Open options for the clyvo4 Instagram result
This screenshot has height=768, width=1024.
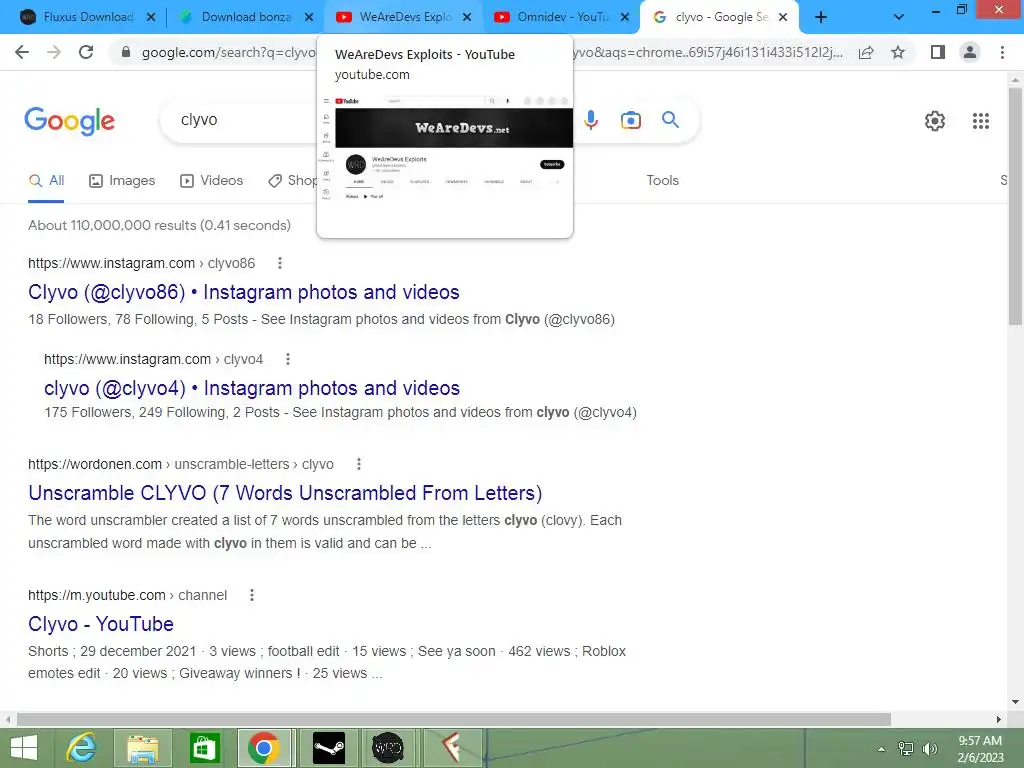click(x=288, y=359)
